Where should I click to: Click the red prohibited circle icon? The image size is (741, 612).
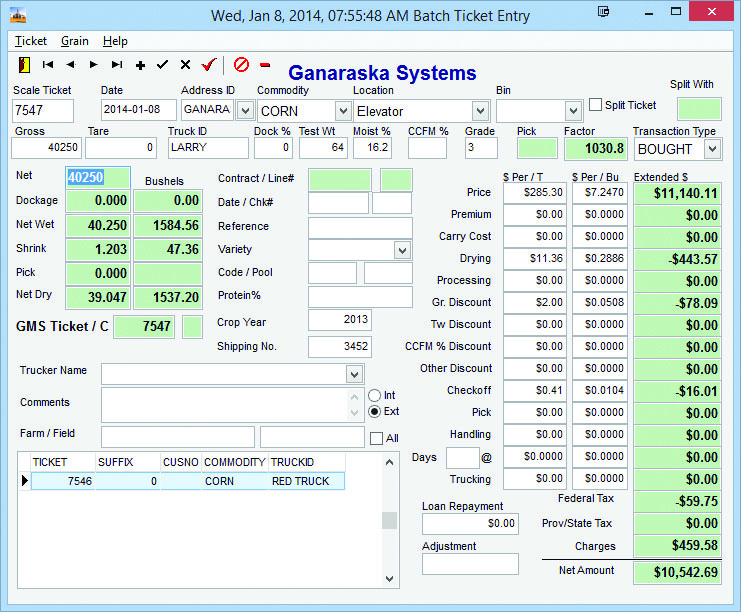click(x=241, y=64)
